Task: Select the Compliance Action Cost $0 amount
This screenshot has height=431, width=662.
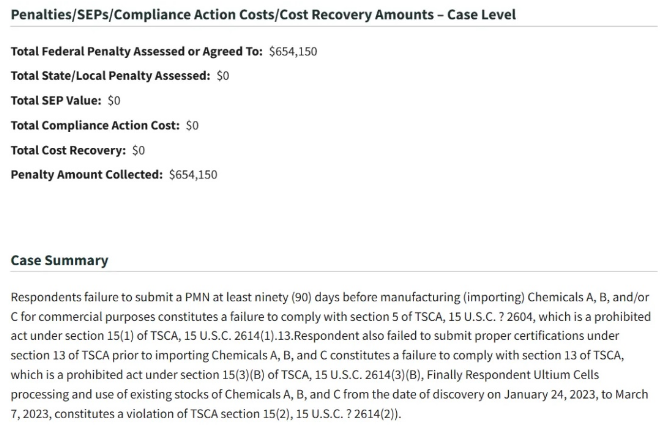Action: 192,126
